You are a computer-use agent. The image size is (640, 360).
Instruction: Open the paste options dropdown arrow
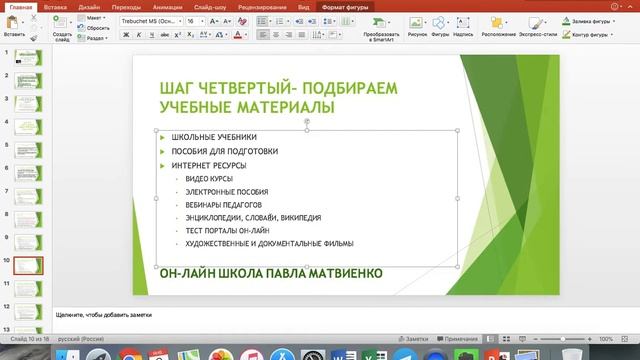23,22
